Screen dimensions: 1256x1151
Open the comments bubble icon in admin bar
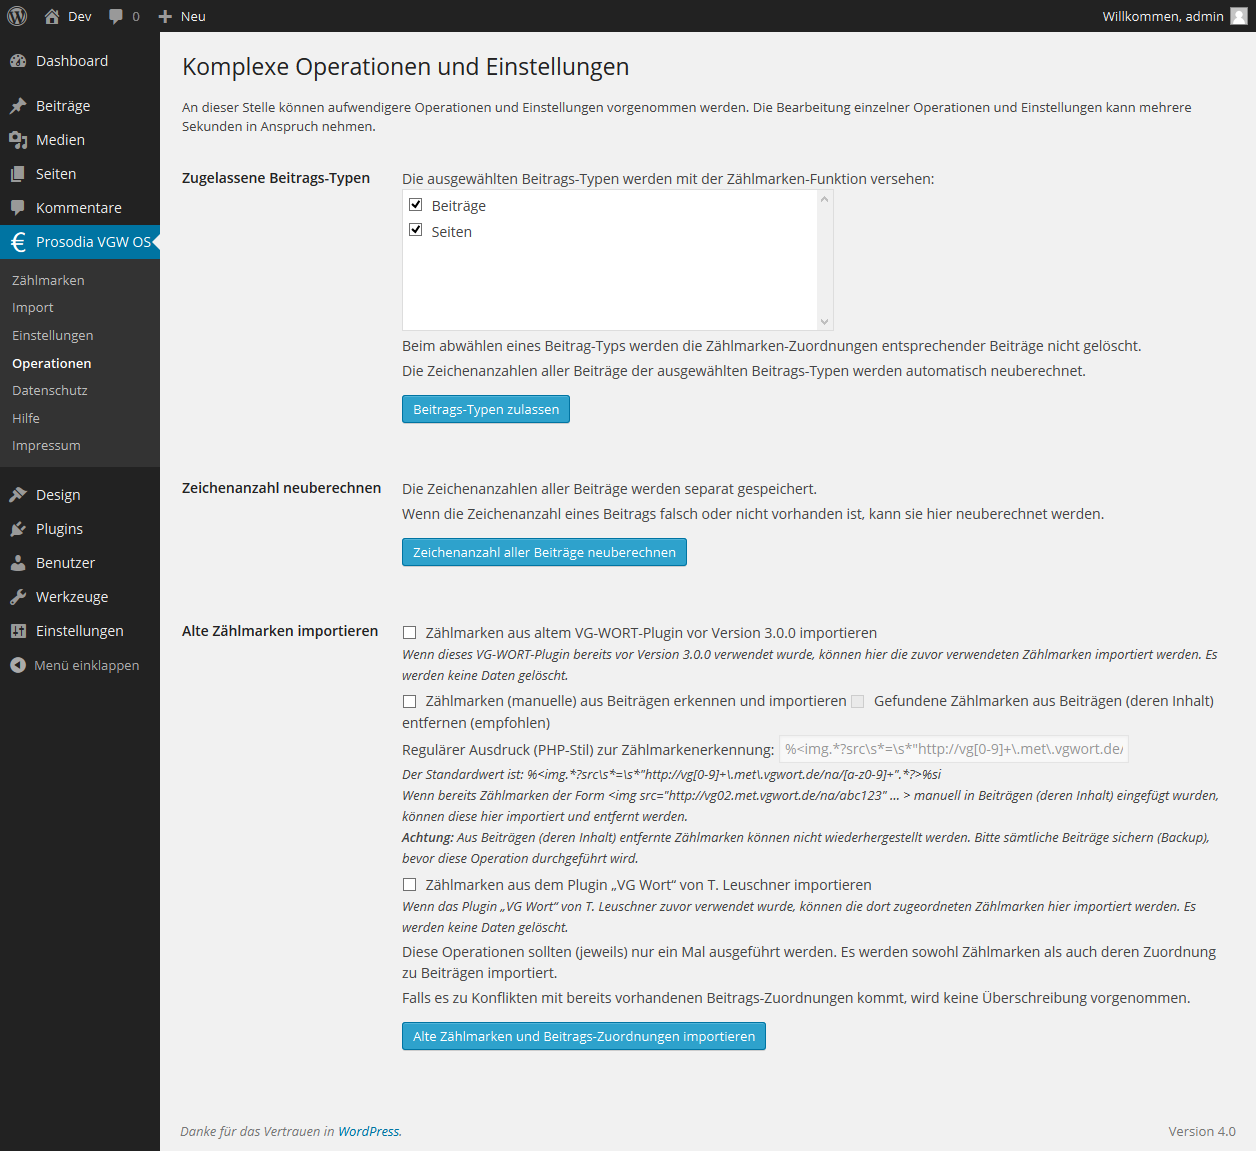click(x=116, y=16)
